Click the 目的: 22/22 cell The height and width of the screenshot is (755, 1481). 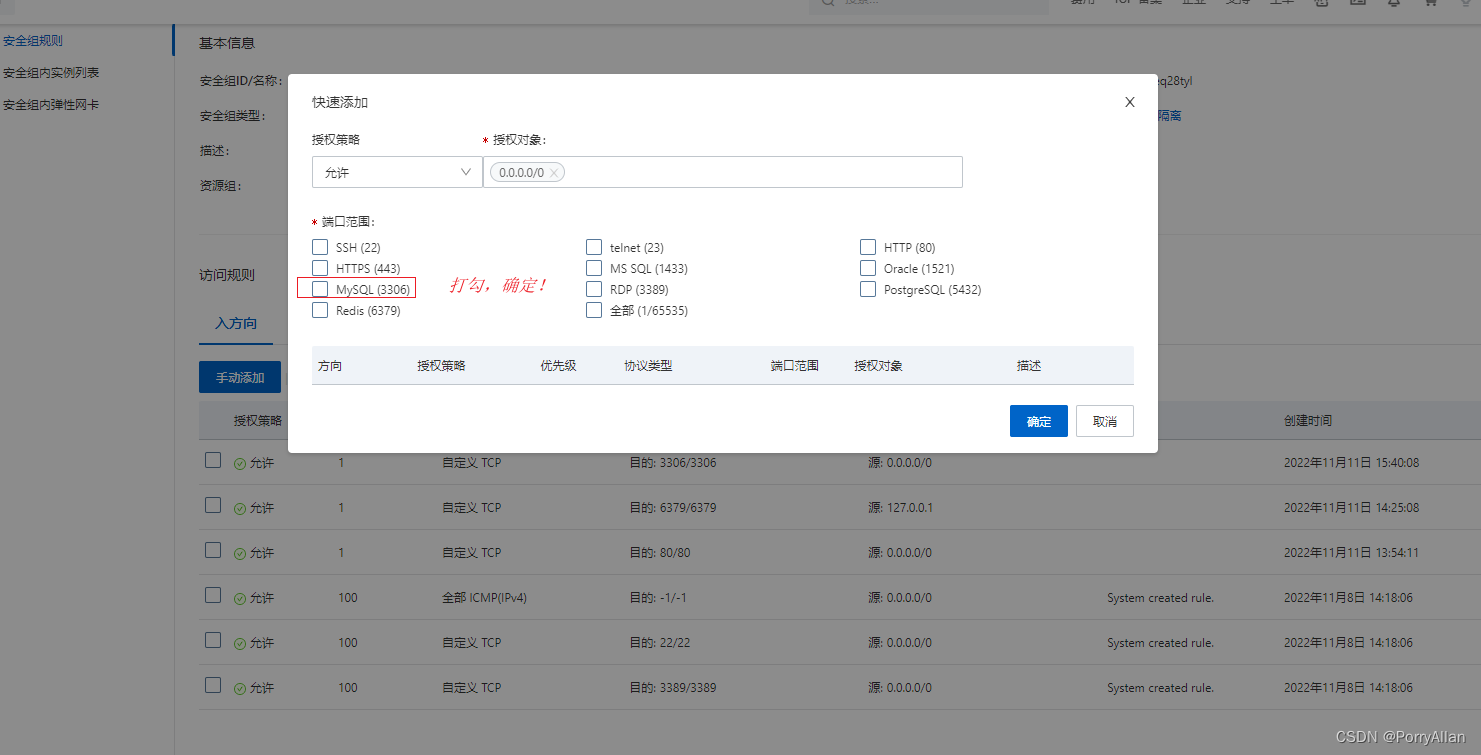pos(660,643)
